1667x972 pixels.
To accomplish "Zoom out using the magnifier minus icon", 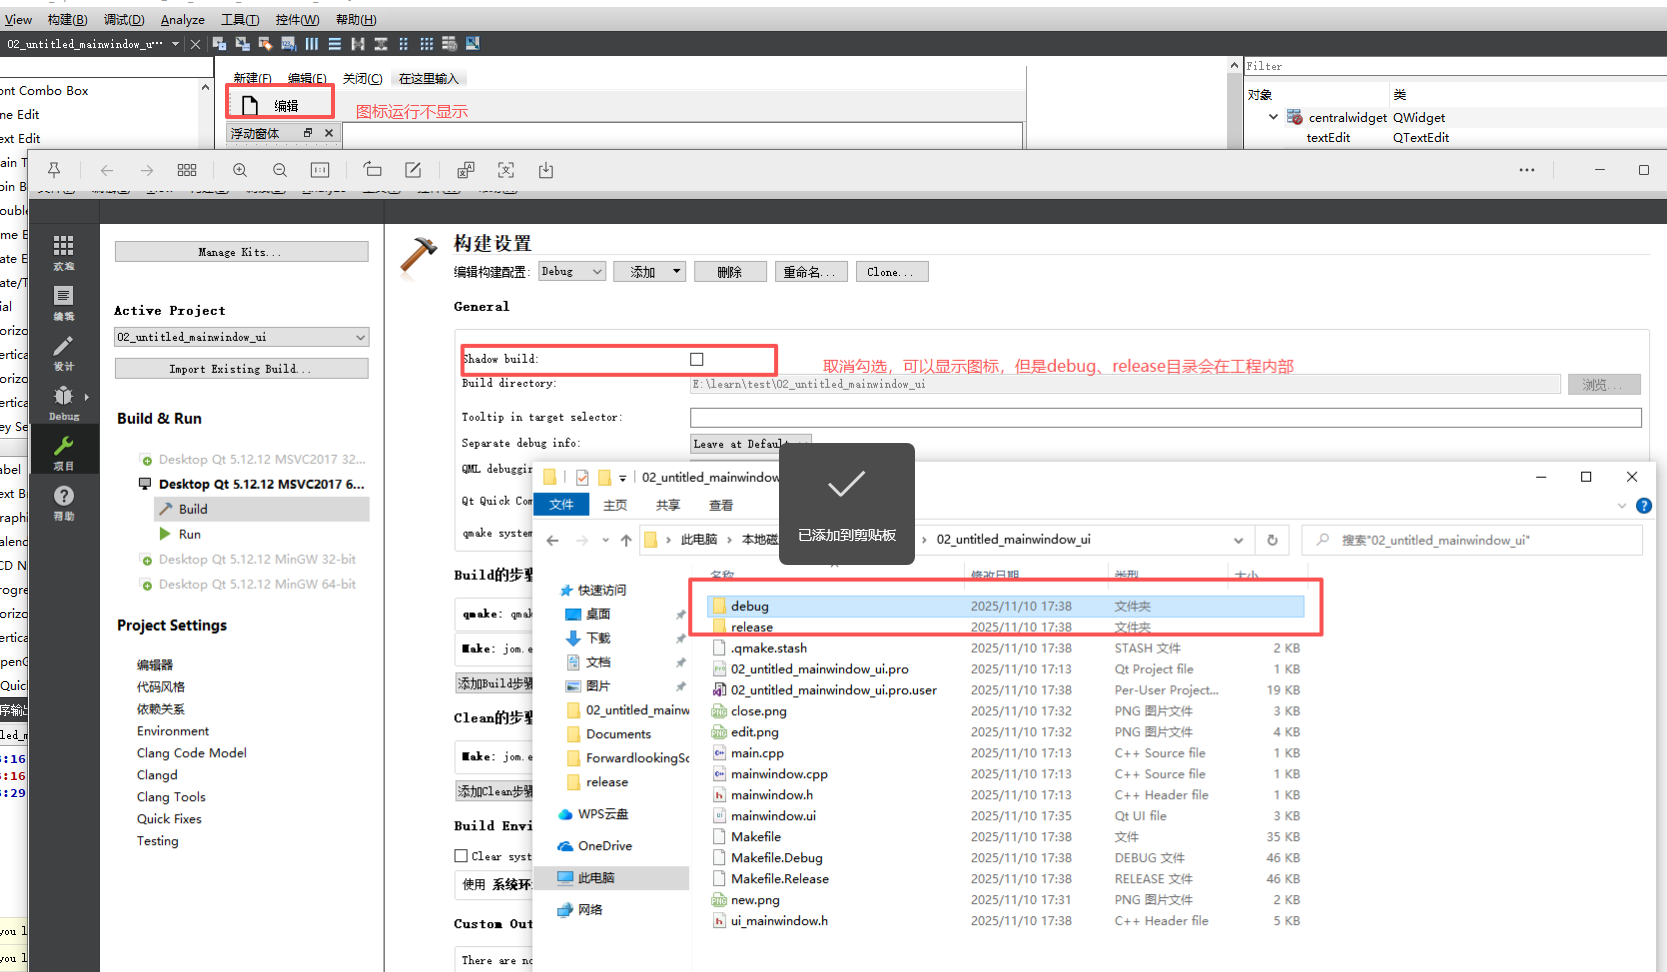I will click(x=280, y=170).
